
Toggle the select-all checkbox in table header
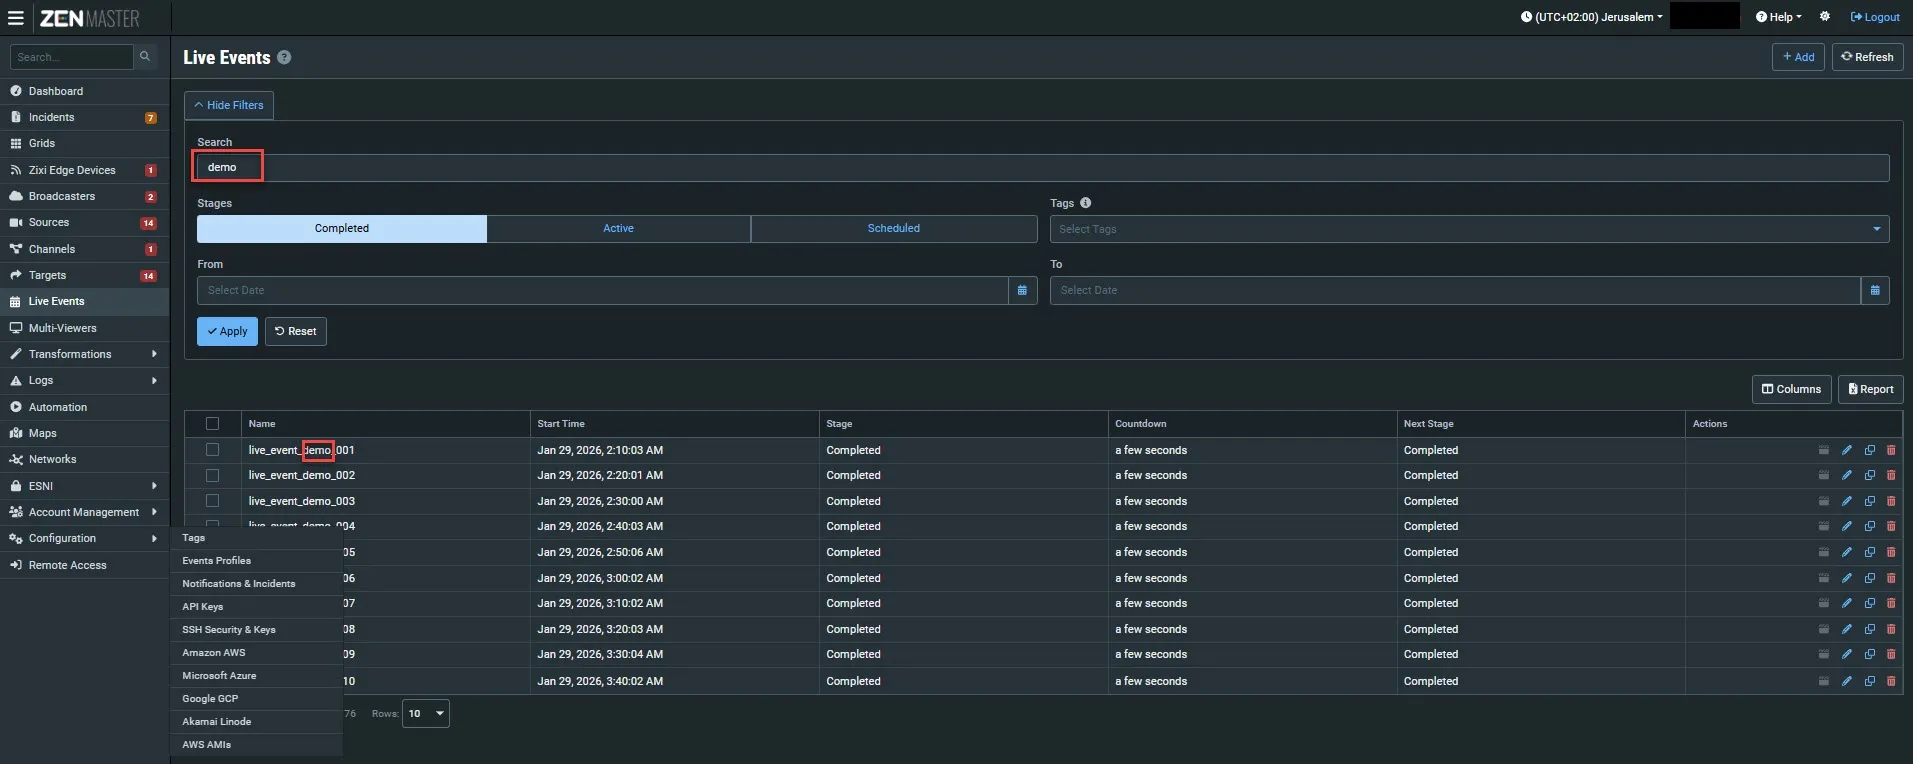[x=212, y=424]
